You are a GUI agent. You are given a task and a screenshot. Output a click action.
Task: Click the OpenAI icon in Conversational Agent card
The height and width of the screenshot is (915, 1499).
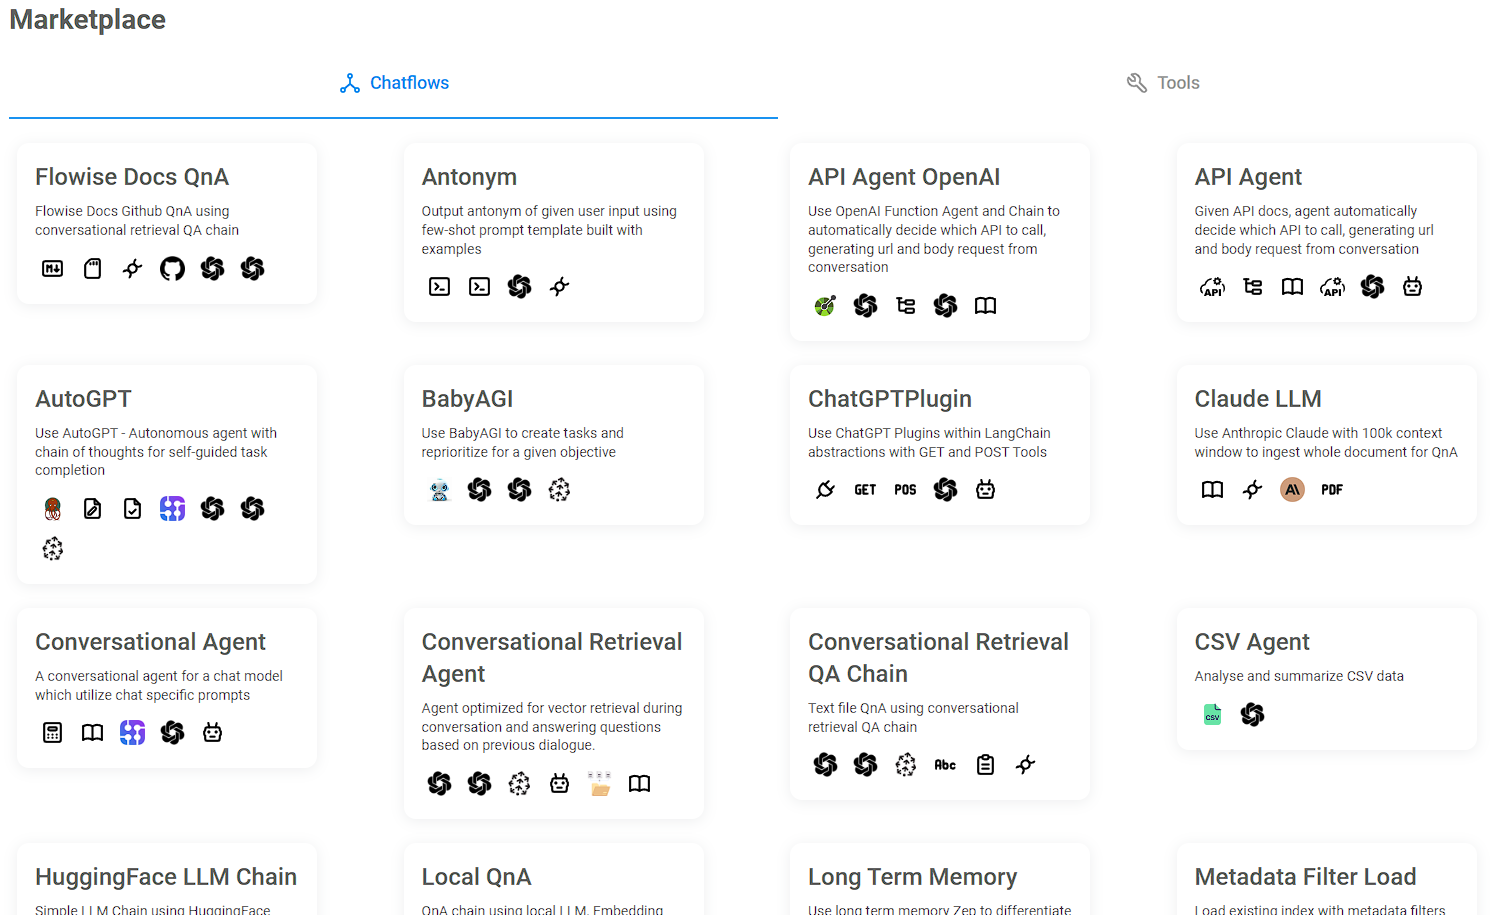pos(173,733)
